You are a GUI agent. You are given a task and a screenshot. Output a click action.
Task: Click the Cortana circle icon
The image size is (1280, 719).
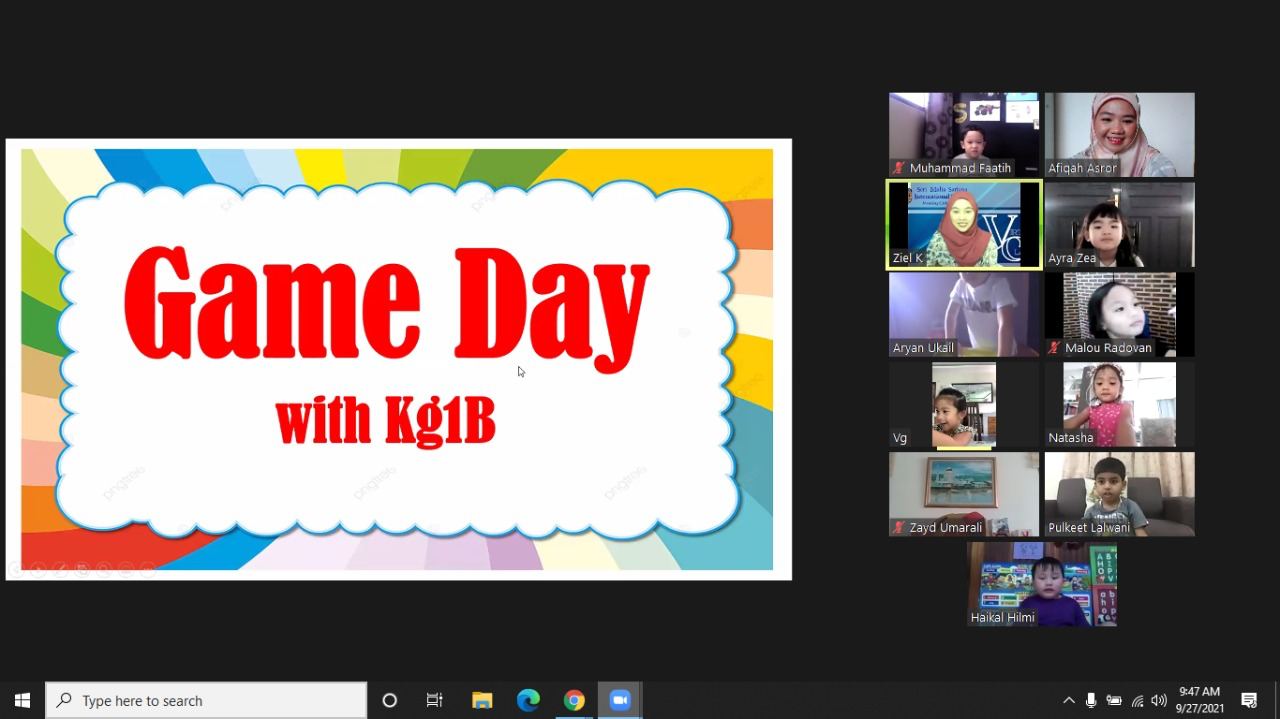390,700
